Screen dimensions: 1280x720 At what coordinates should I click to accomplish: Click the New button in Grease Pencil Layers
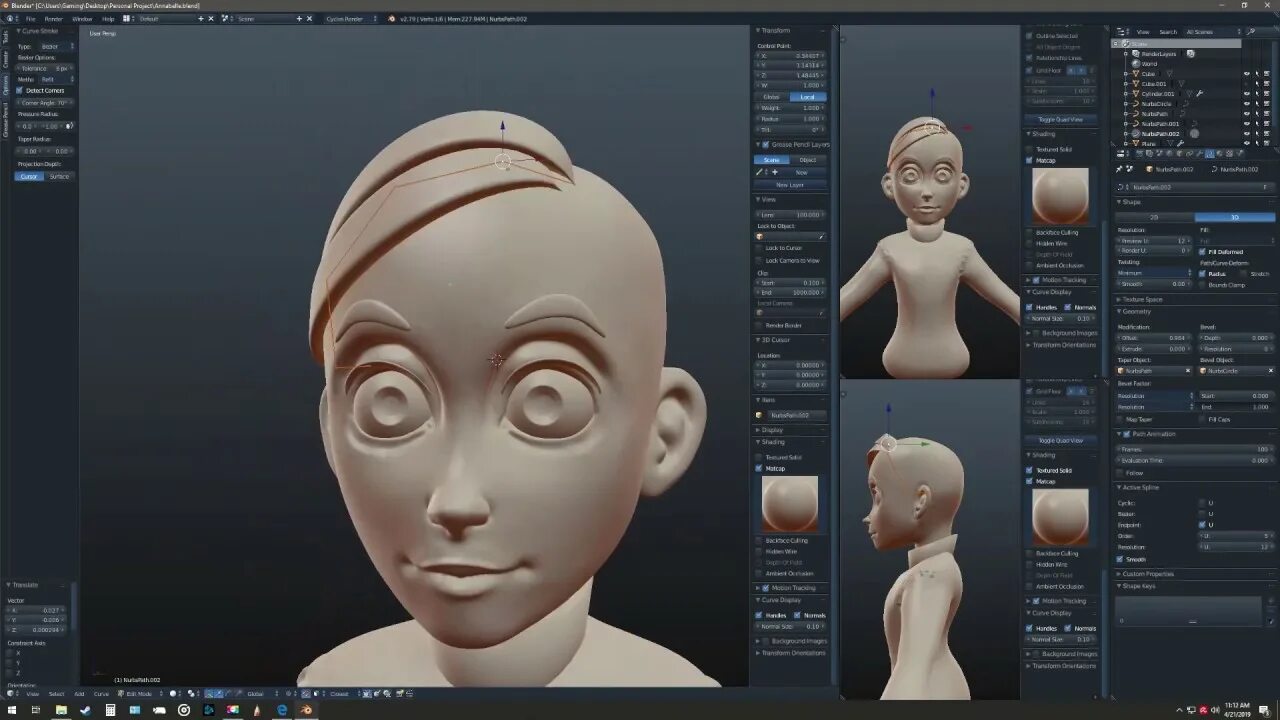800,171
